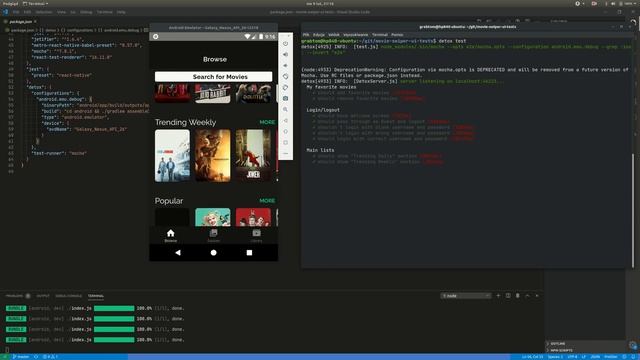Open Plik menu in terminal window
Image resolution: width=640 pixels, height=360 pixels.
306,35
